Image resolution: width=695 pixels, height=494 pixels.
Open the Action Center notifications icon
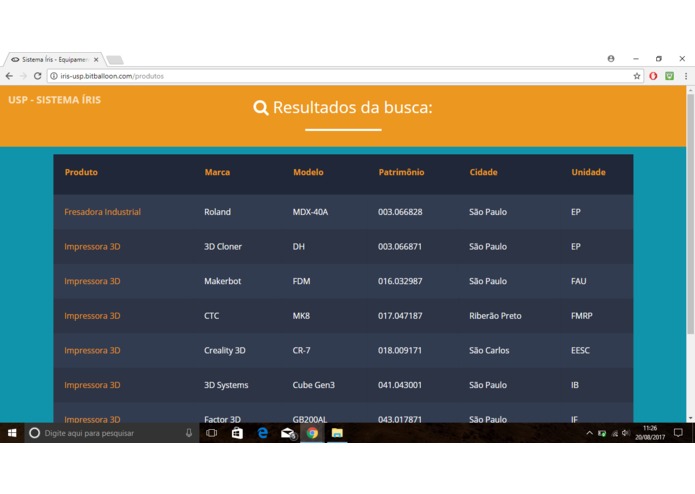tap(678, 433)
